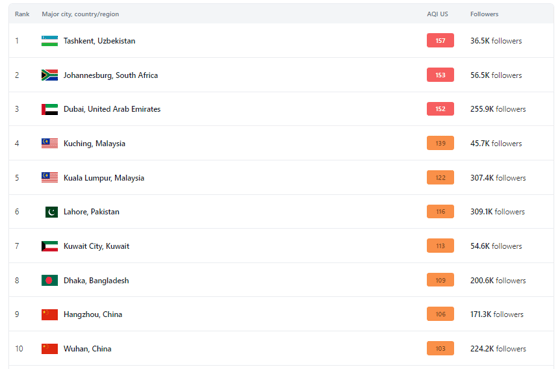Screen dimensions: 560x369
Task: Select the Wuhan, China entry
Action: click(88, 349)
